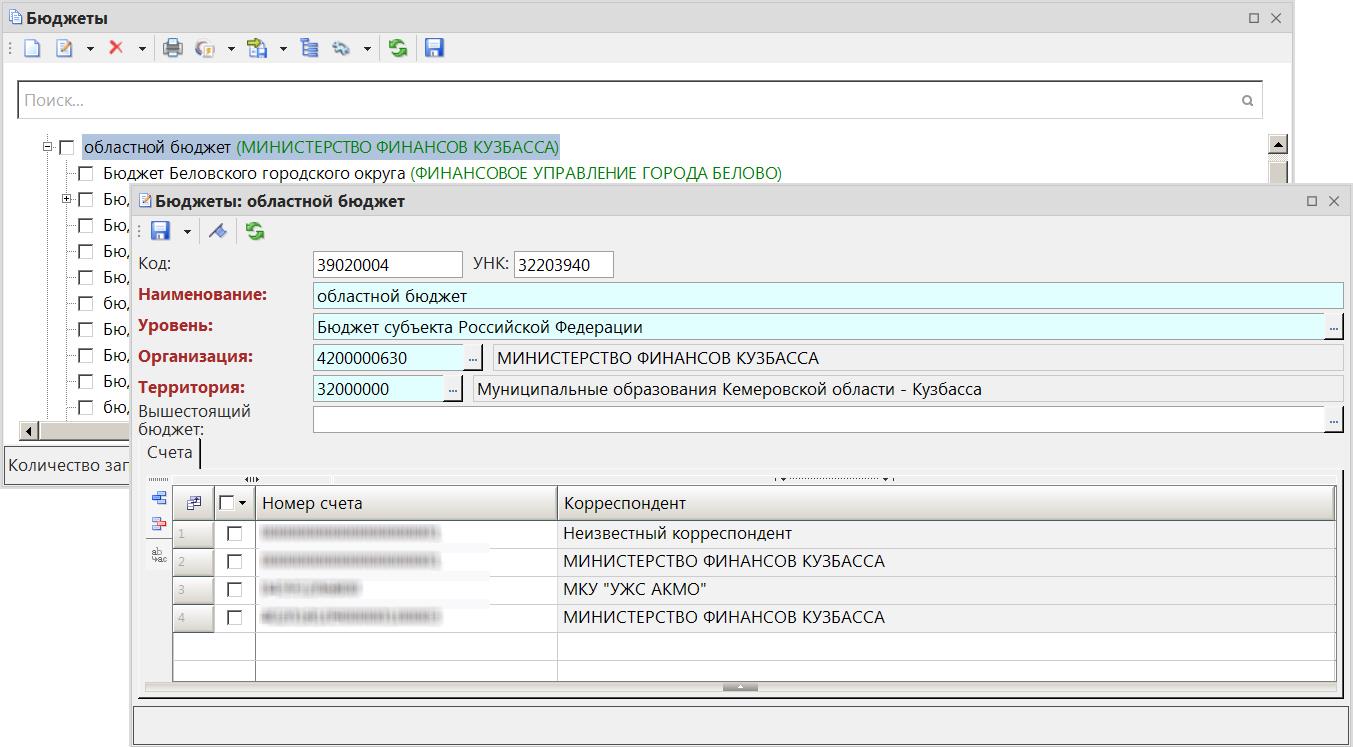Sort by Корреспондент column header
This screenshot has width=1353, height=747.
pyautogui.click(x=946, y=503)
